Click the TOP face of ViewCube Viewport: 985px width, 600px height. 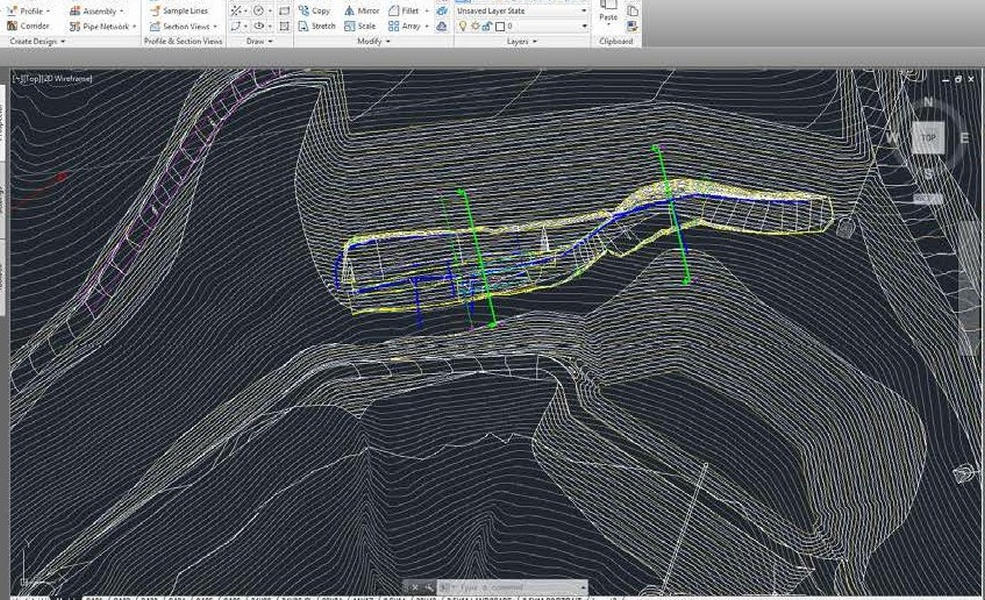tap(929, 138)
